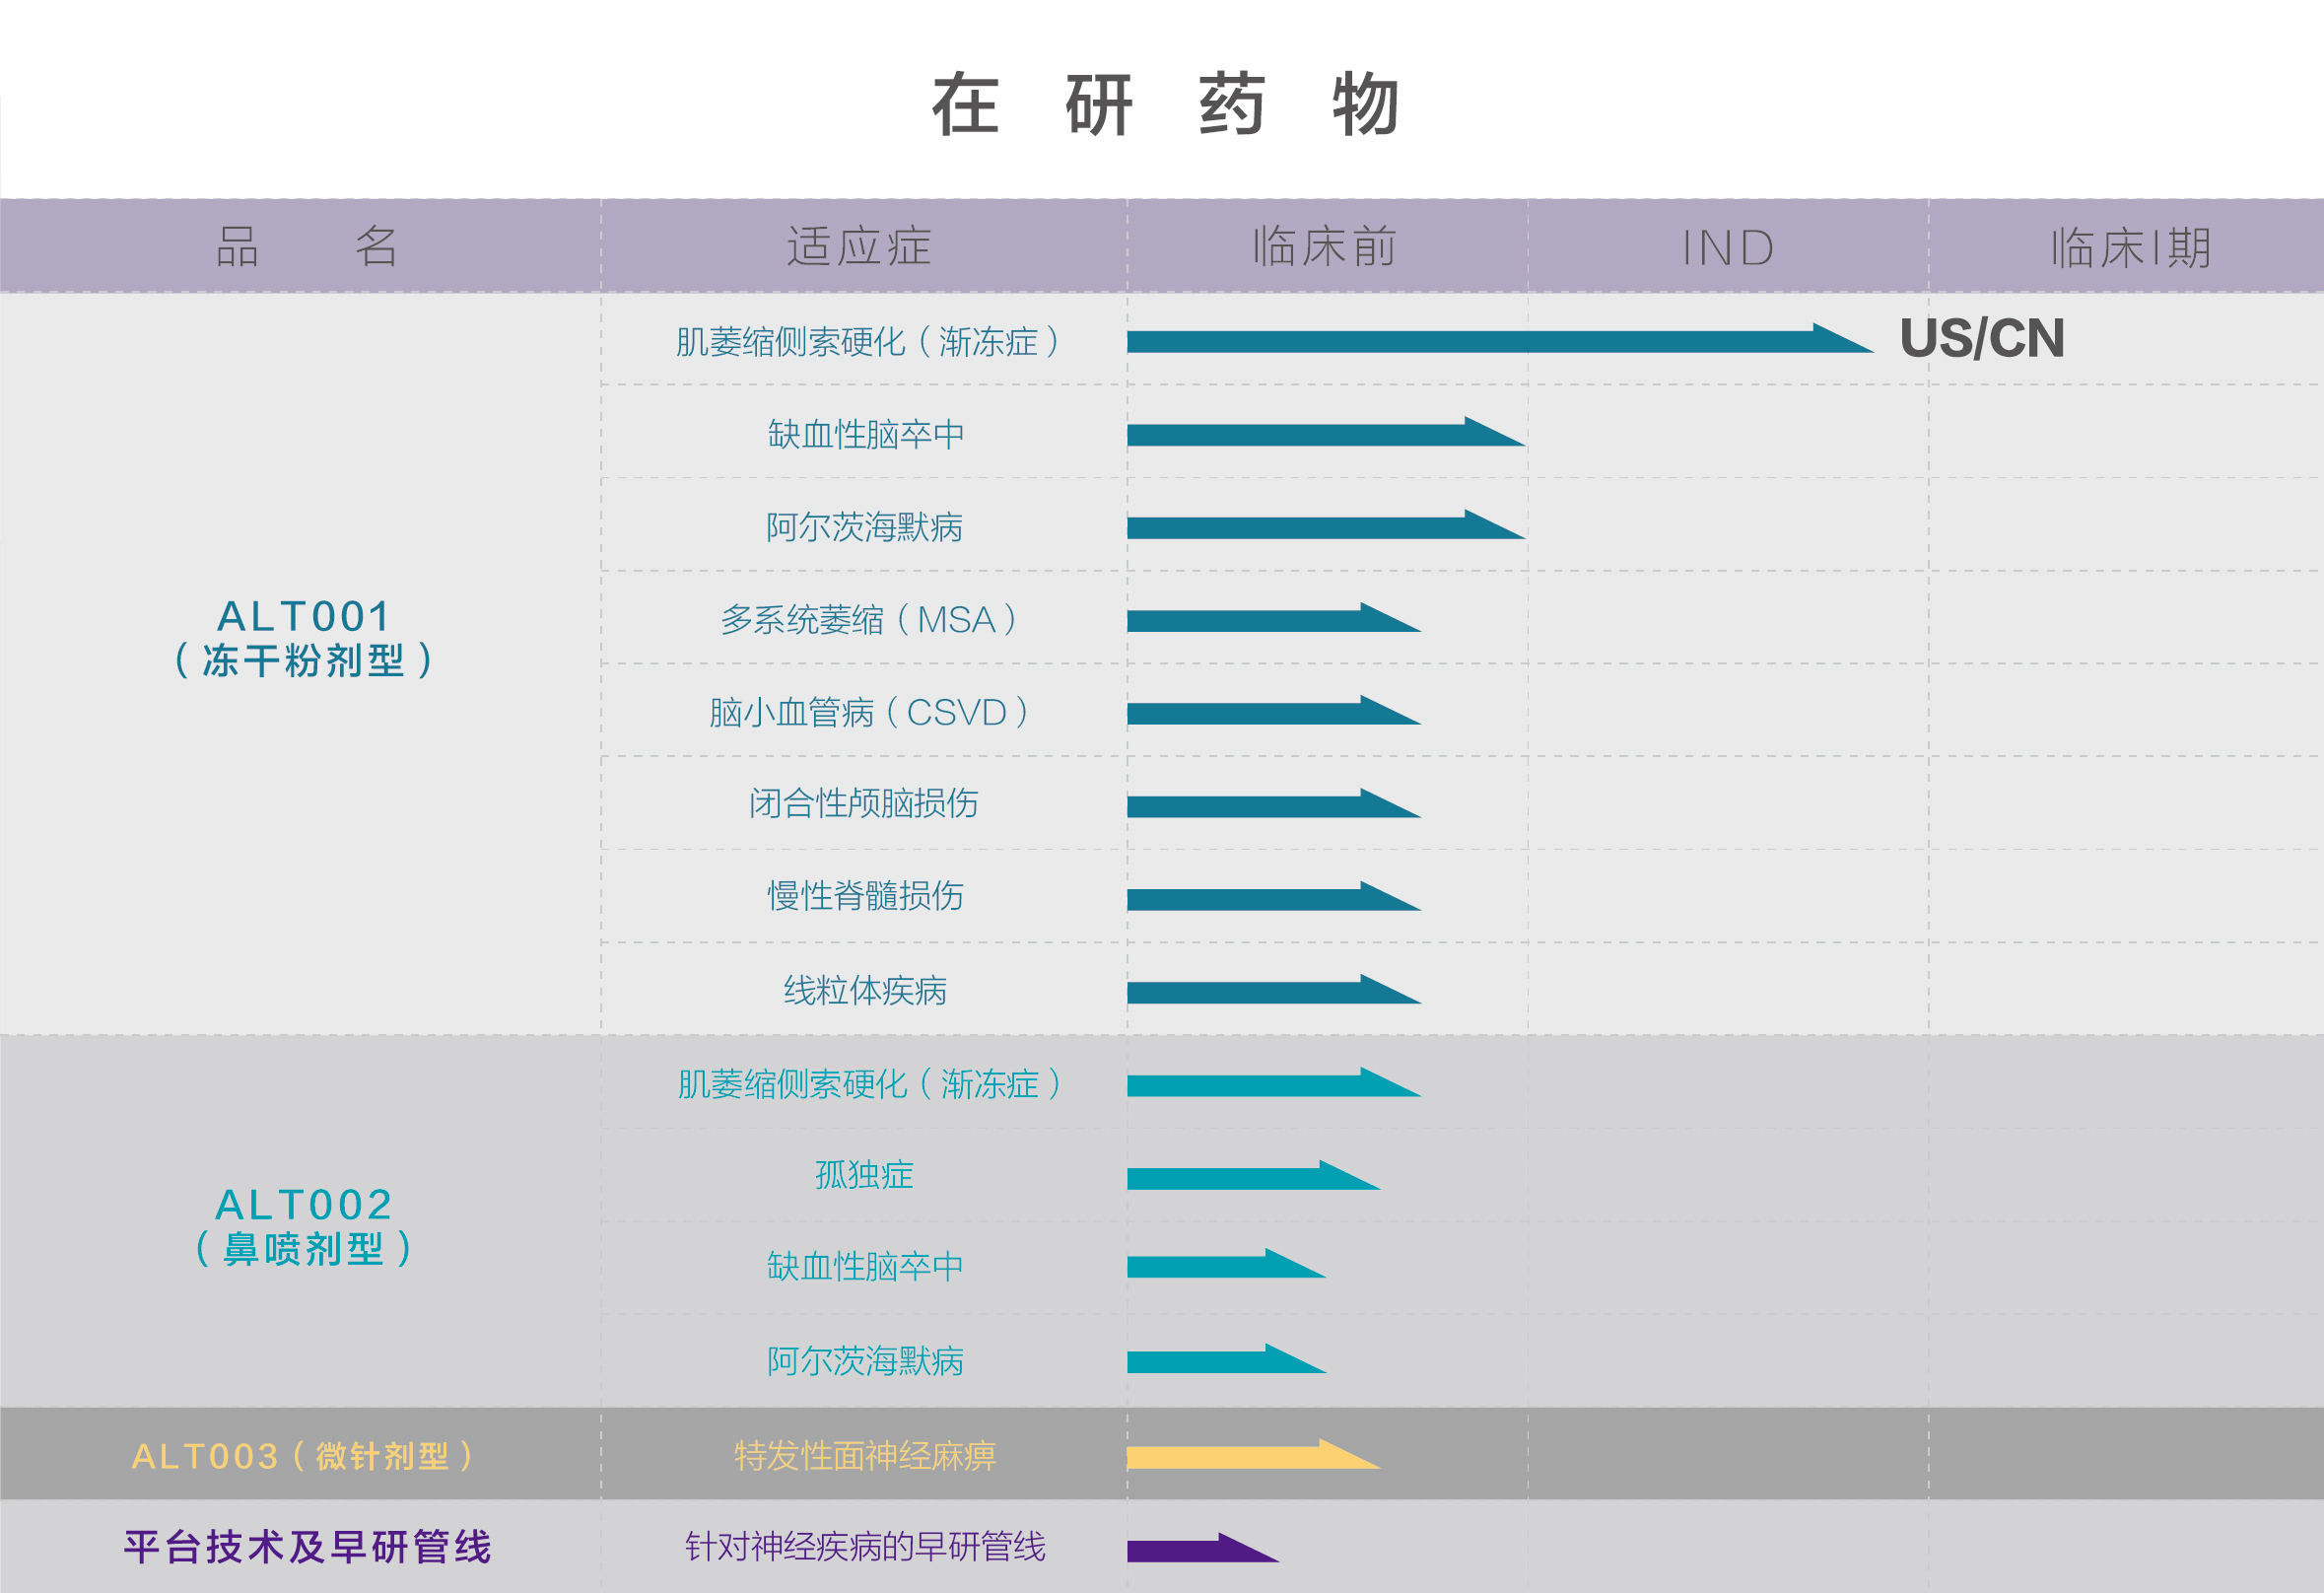Click 多系统萎缩（MSA）indication text
Screen dimensions: 2324x1593
868,620
